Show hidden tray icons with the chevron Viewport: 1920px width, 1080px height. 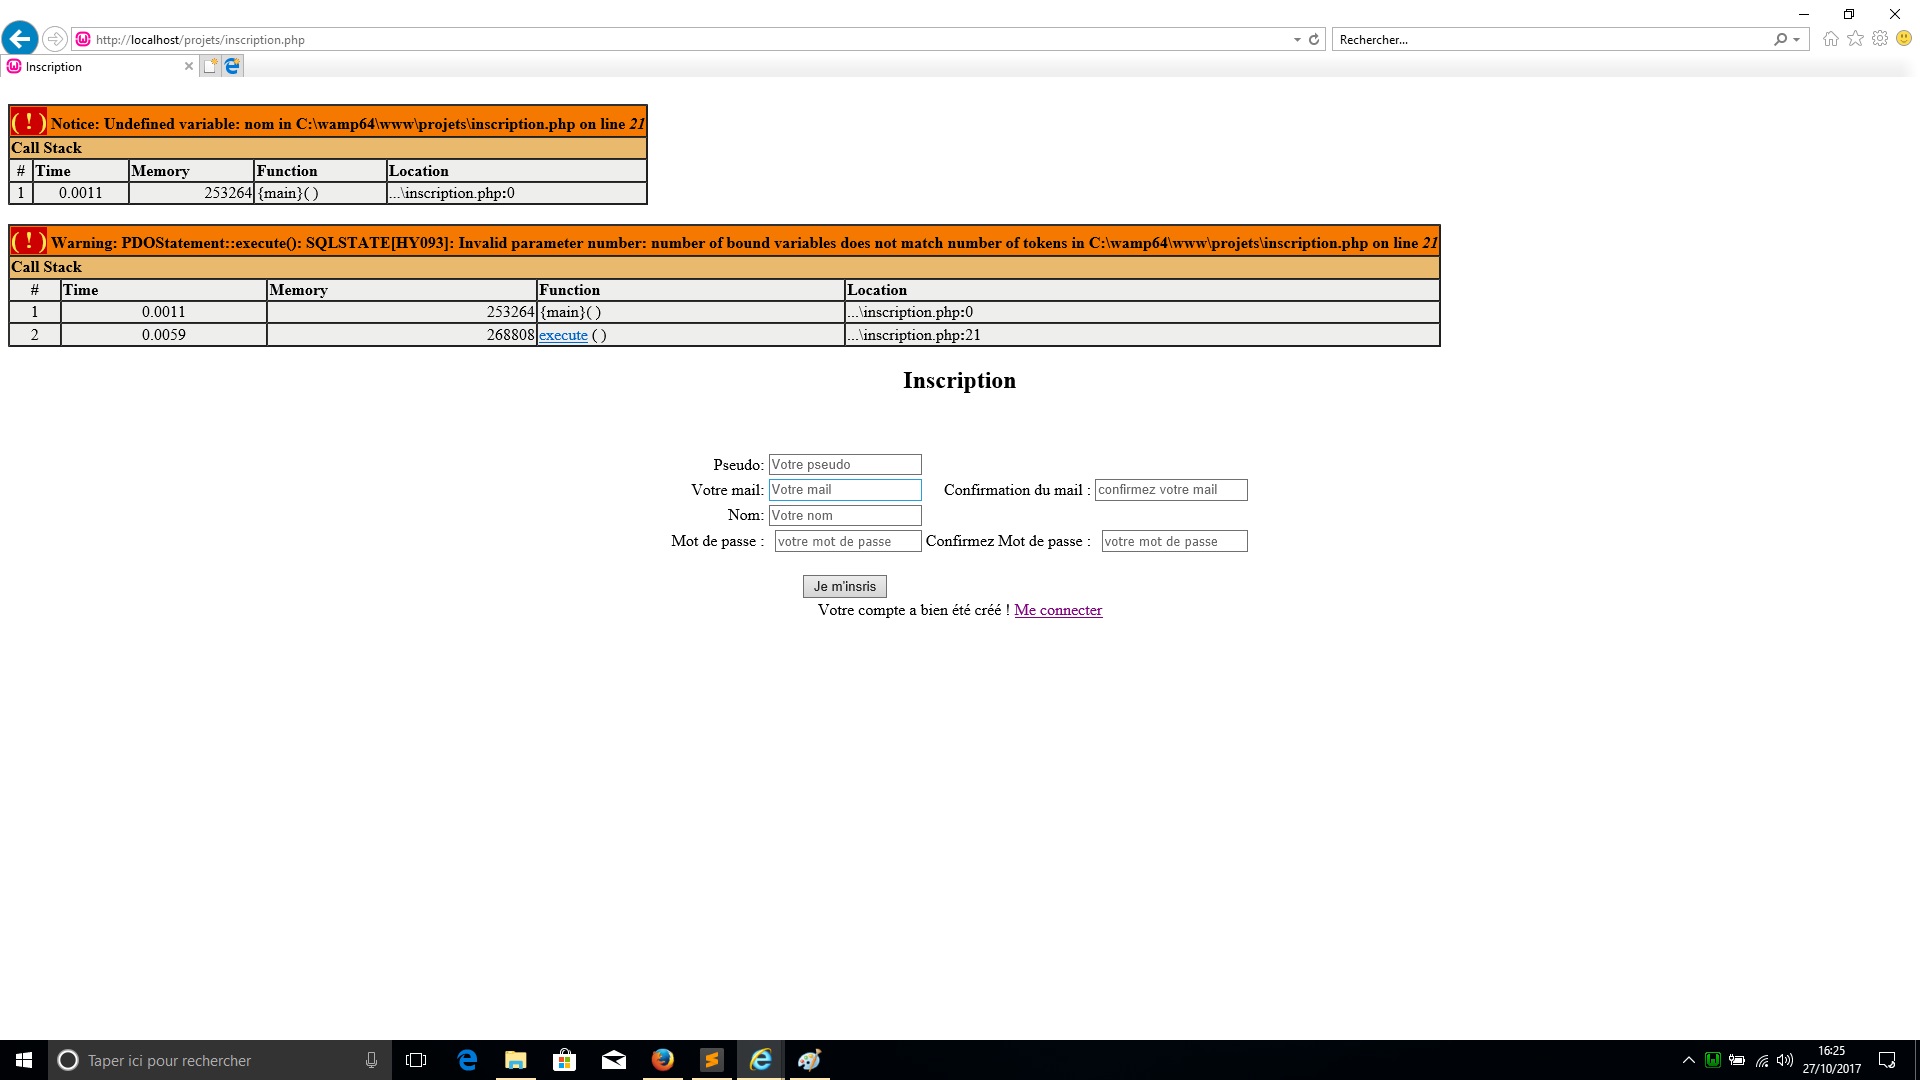point(1688,1060)
